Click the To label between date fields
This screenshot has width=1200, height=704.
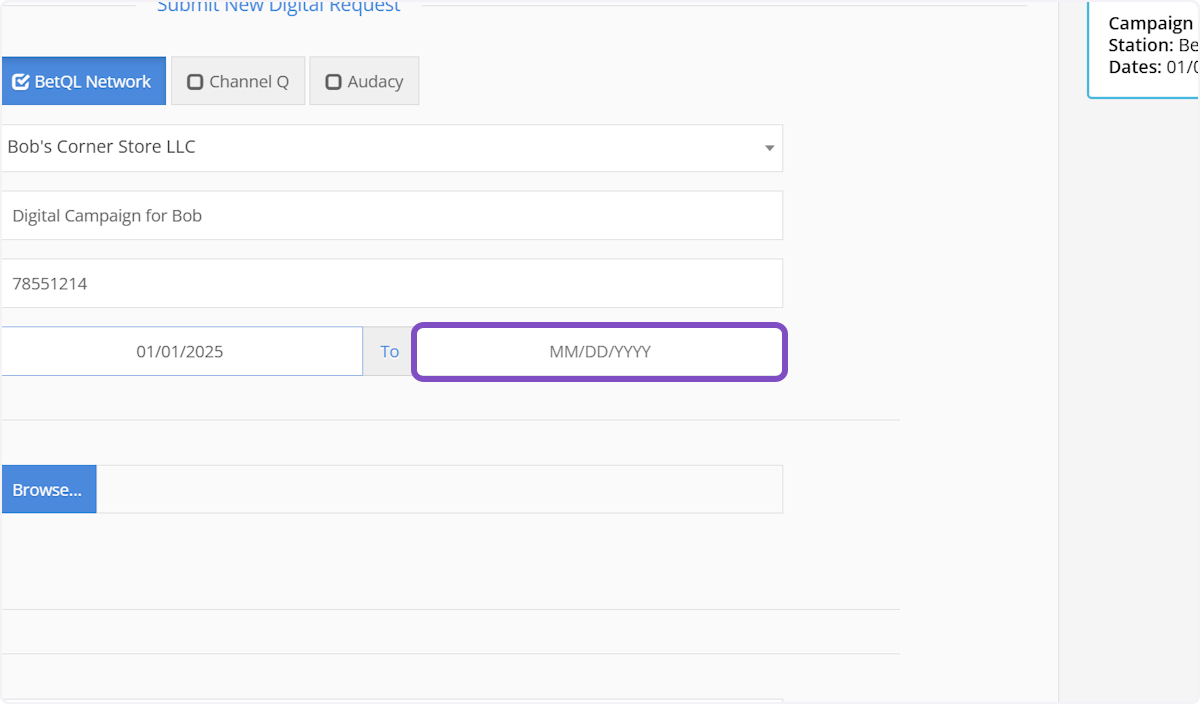[x=389, y=352]
